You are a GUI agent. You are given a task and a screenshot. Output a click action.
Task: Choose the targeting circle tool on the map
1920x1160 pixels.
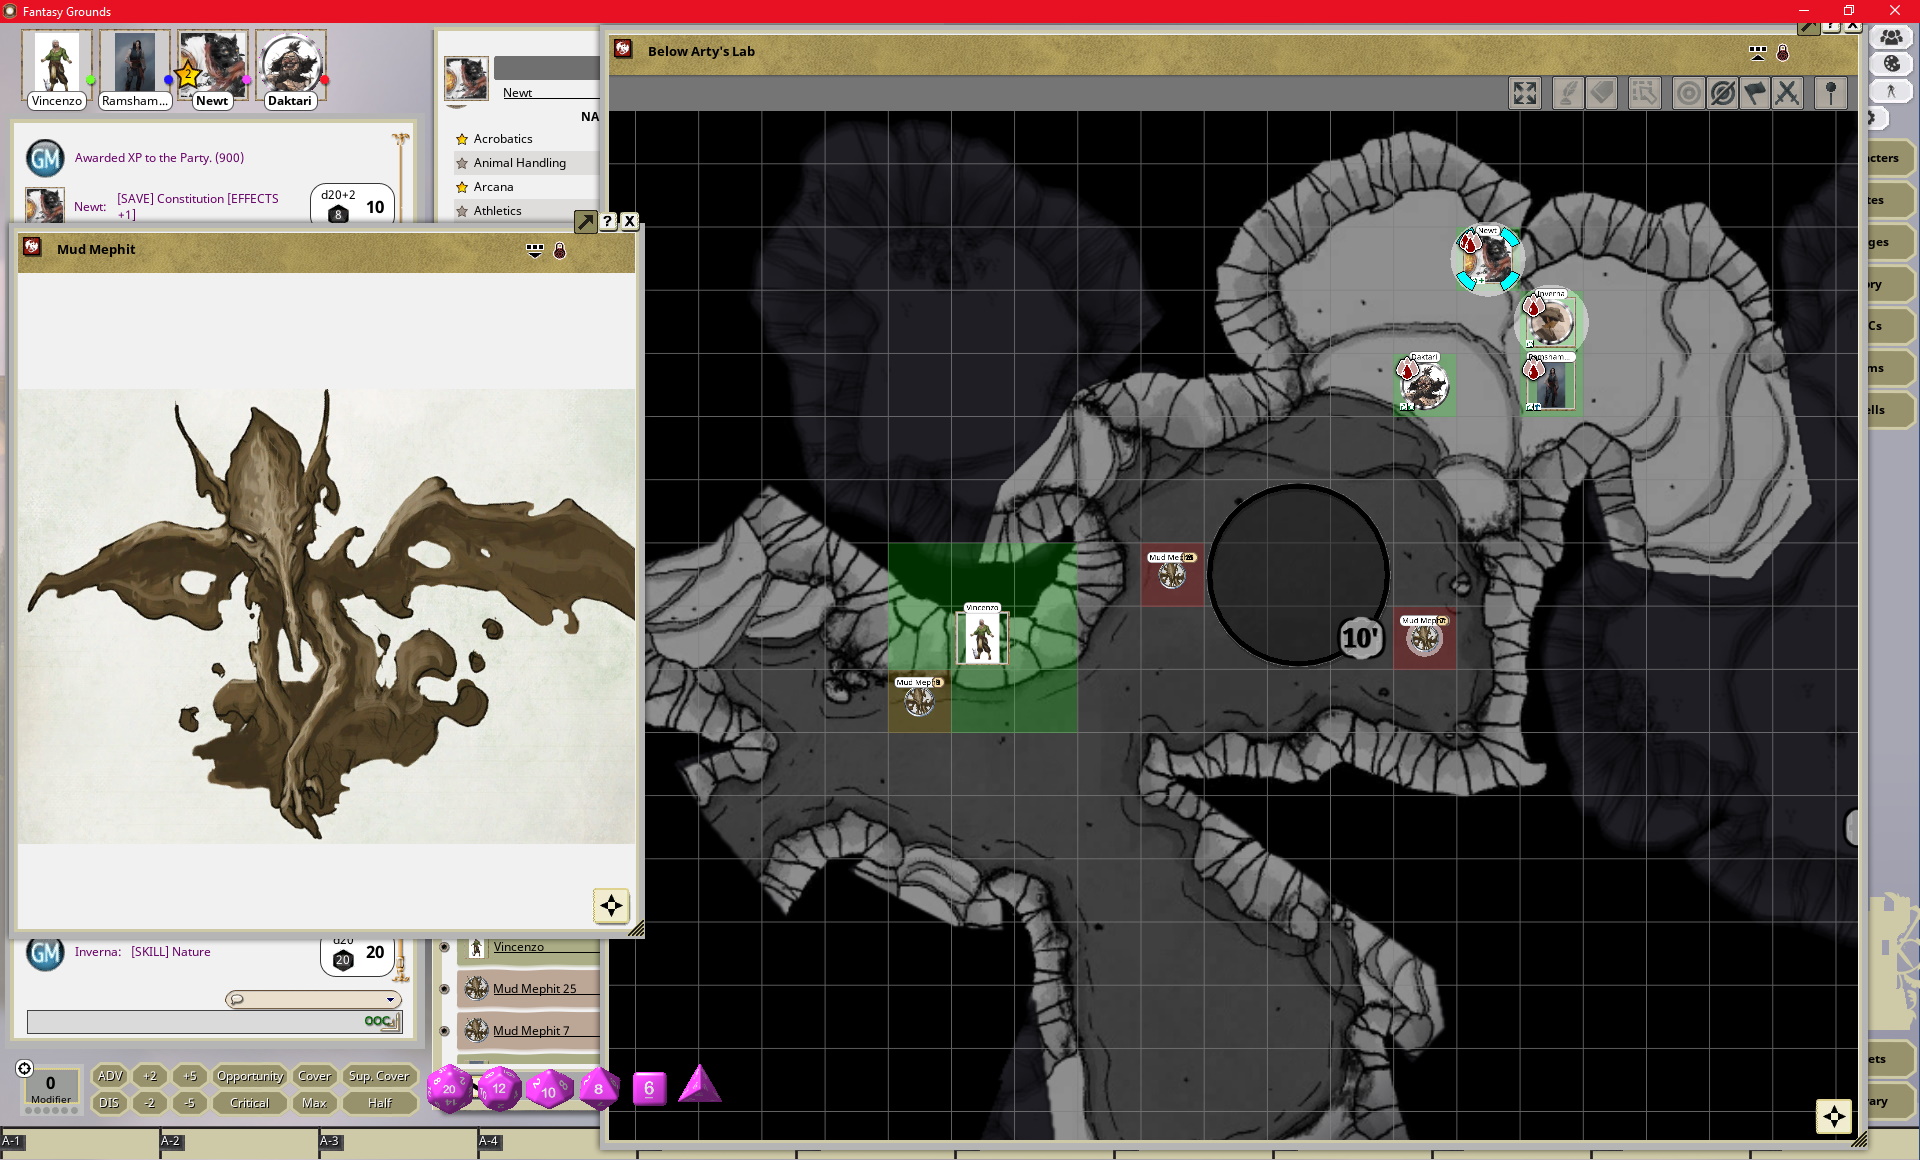pos(1688,93)
